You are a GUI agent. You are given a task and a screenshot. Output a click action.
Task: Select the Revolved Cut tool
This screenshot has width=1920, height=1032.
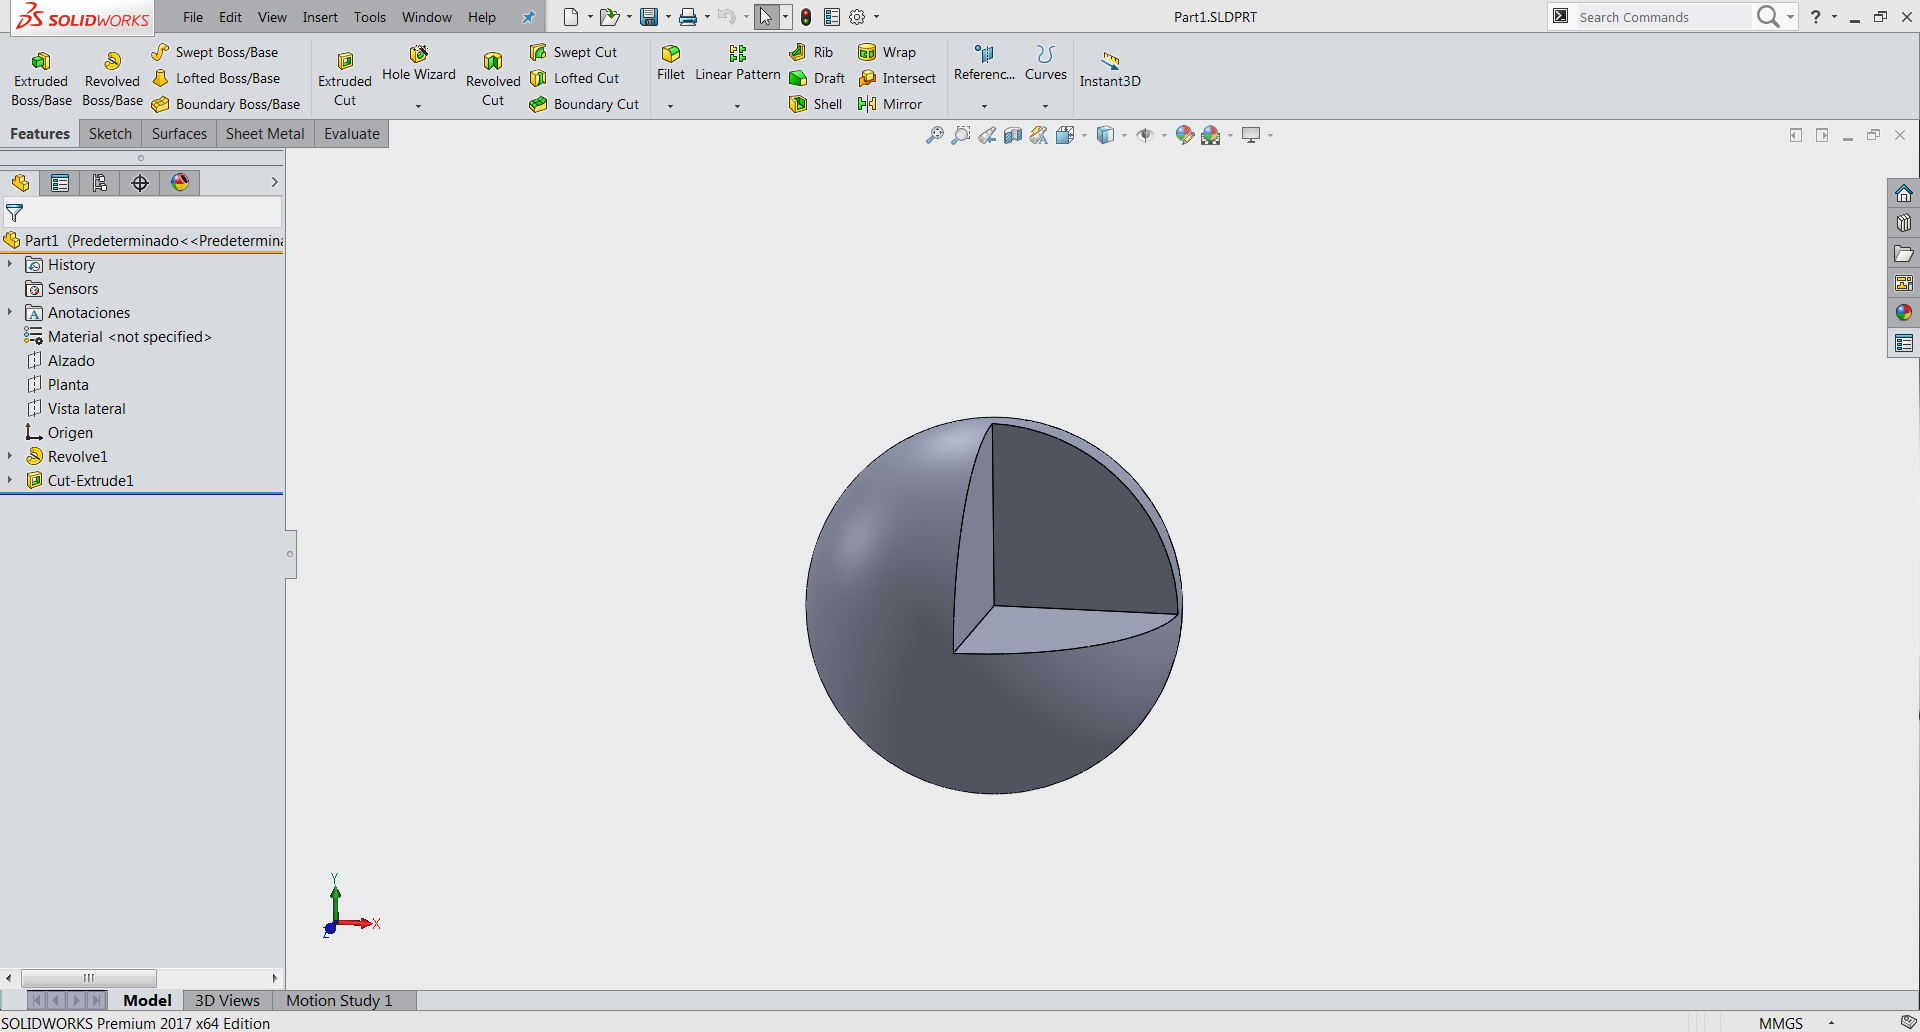click(x=492, y=78)
